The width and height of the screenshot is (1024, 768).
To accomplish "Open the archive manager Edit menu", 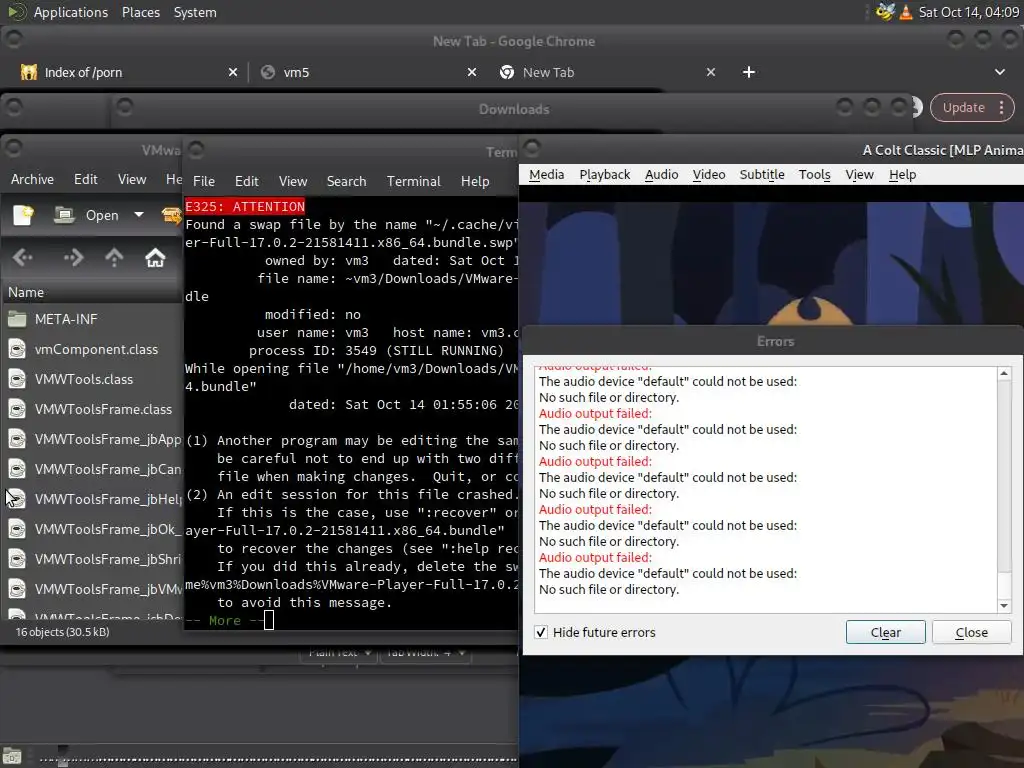I will pyautogui.click(x=86, y=179).
